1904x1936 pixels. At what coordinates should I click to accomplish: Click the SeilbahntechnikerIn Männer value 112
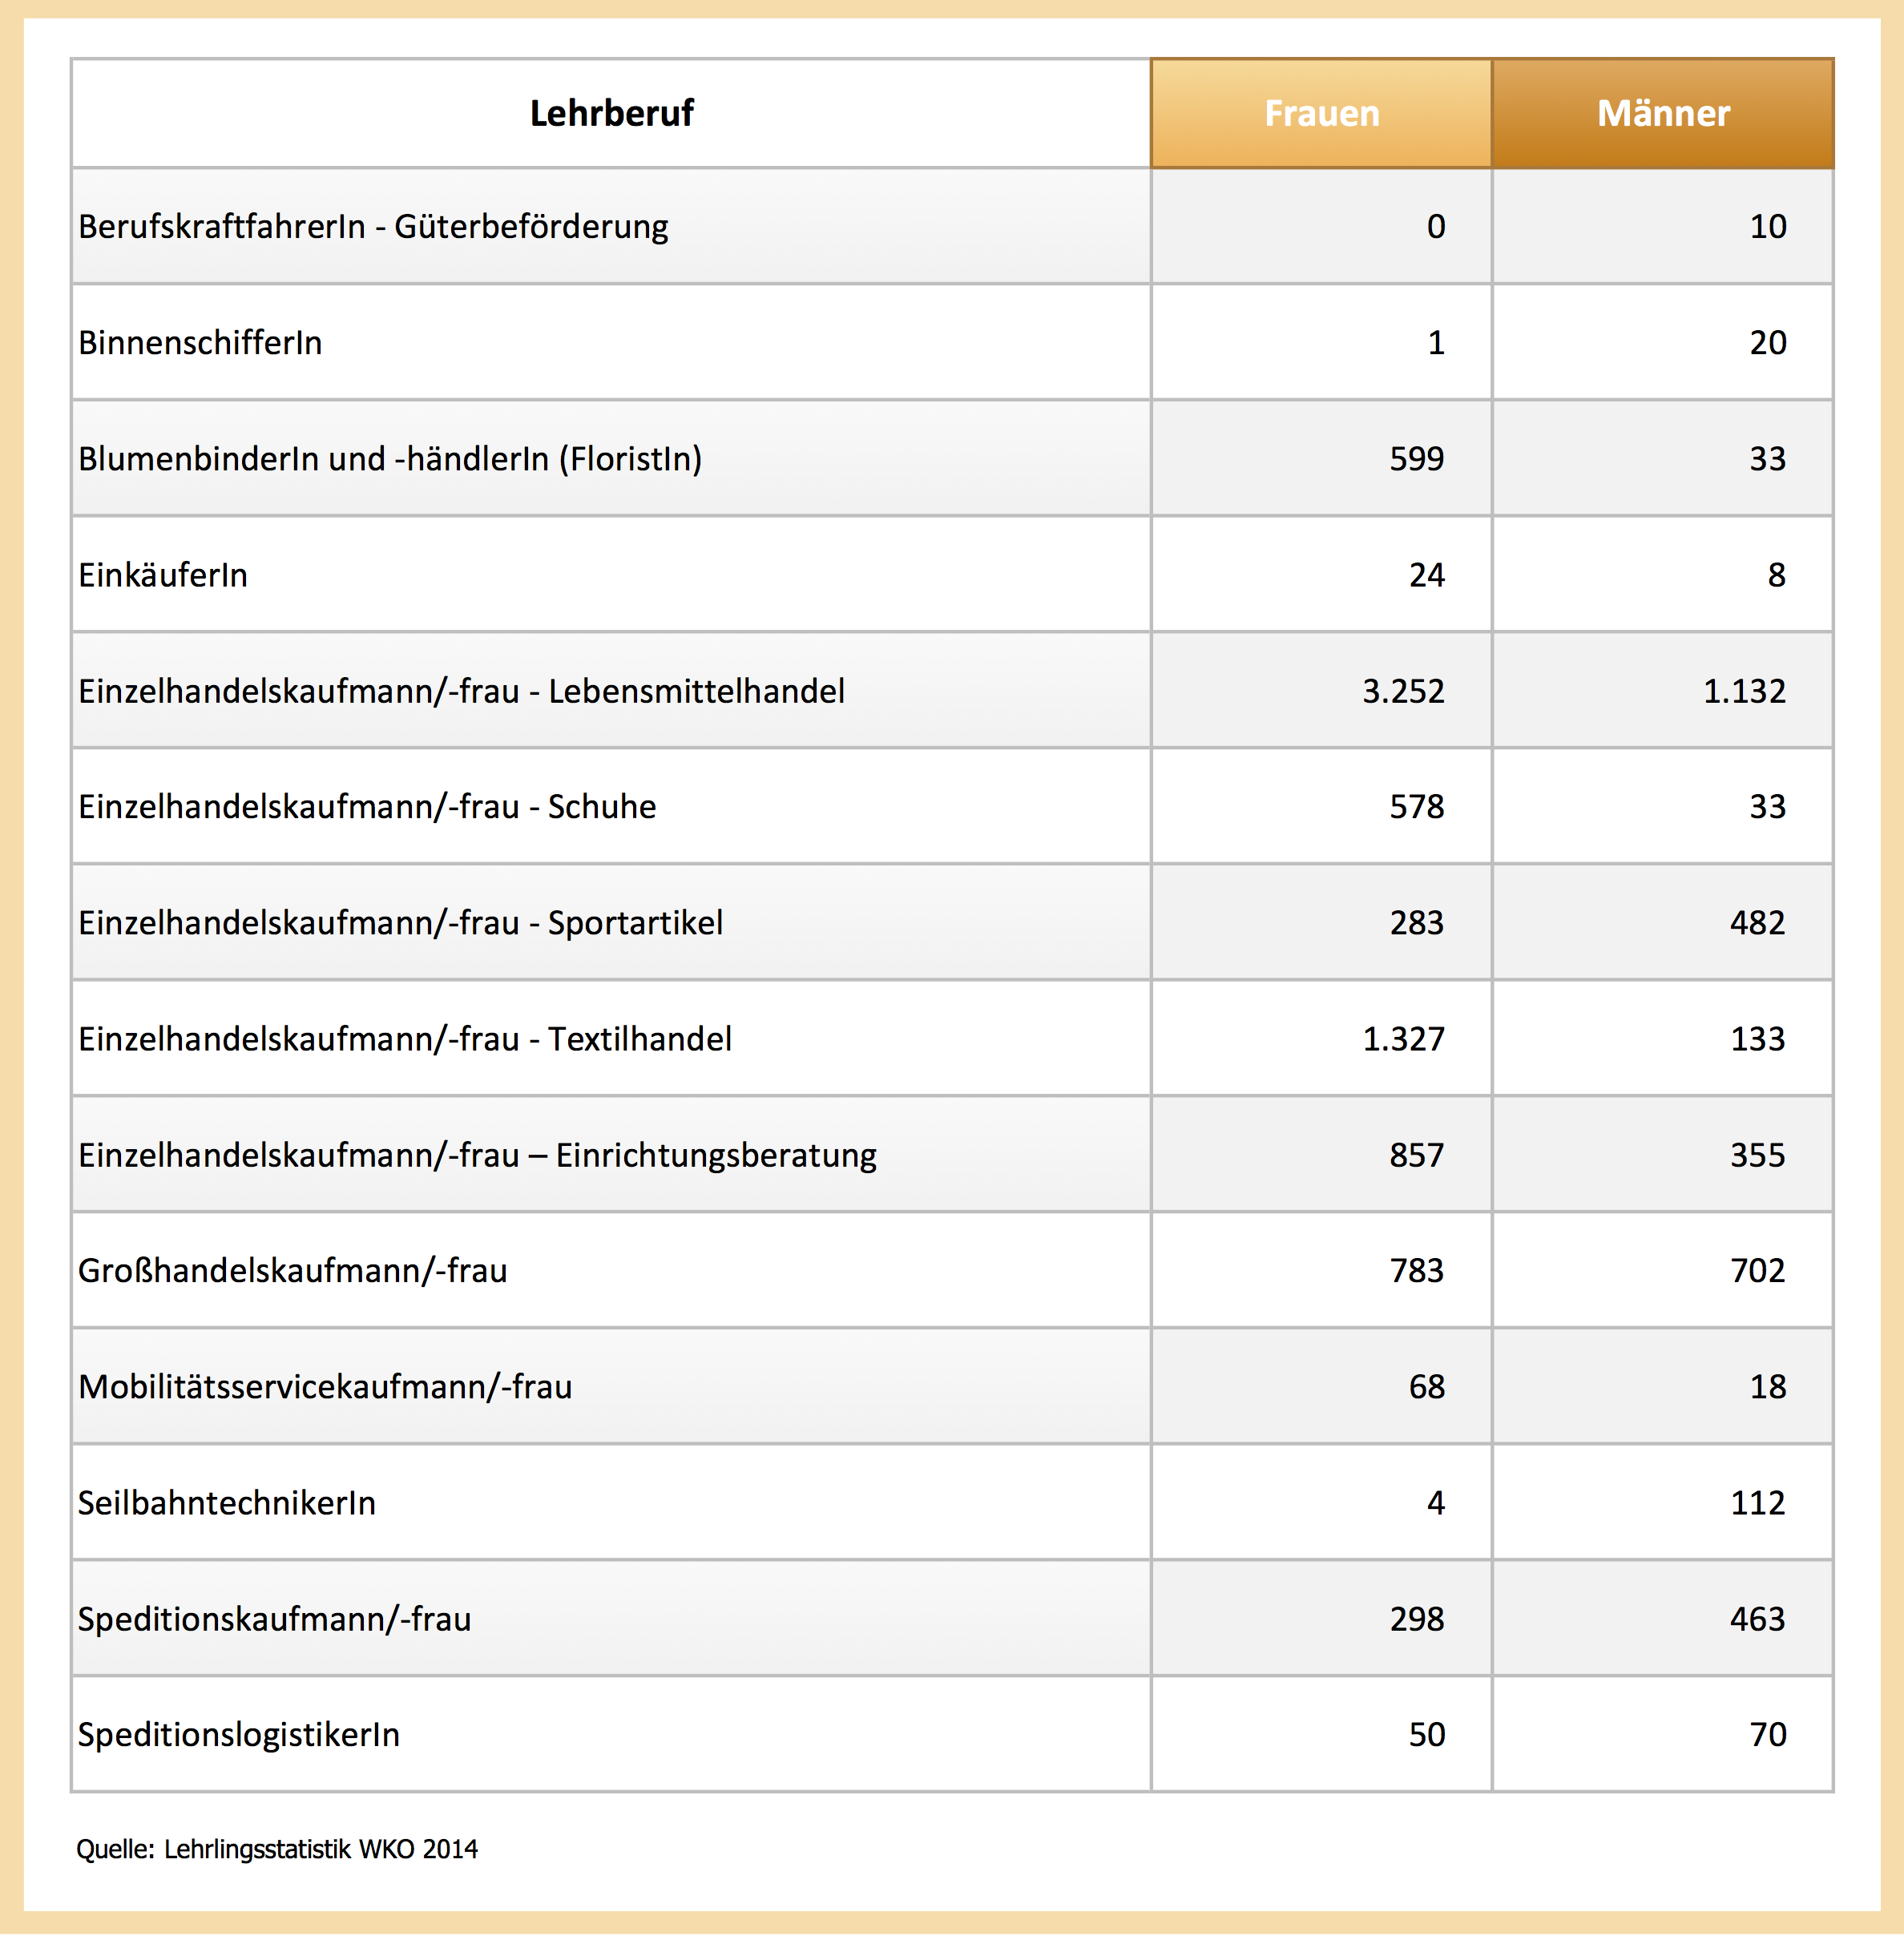point(1757,1503)
